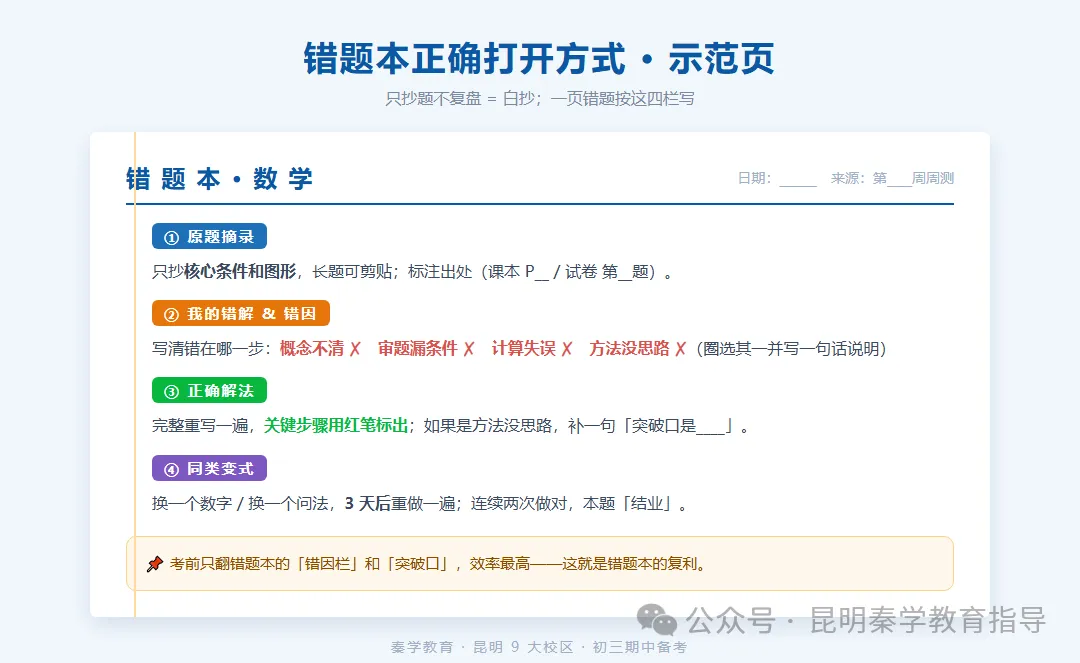This screenshot has width=1080, height=663.
Task: Click the text 课本 P__ / 试卷 第__题
Action: click(x=571, y=271)
